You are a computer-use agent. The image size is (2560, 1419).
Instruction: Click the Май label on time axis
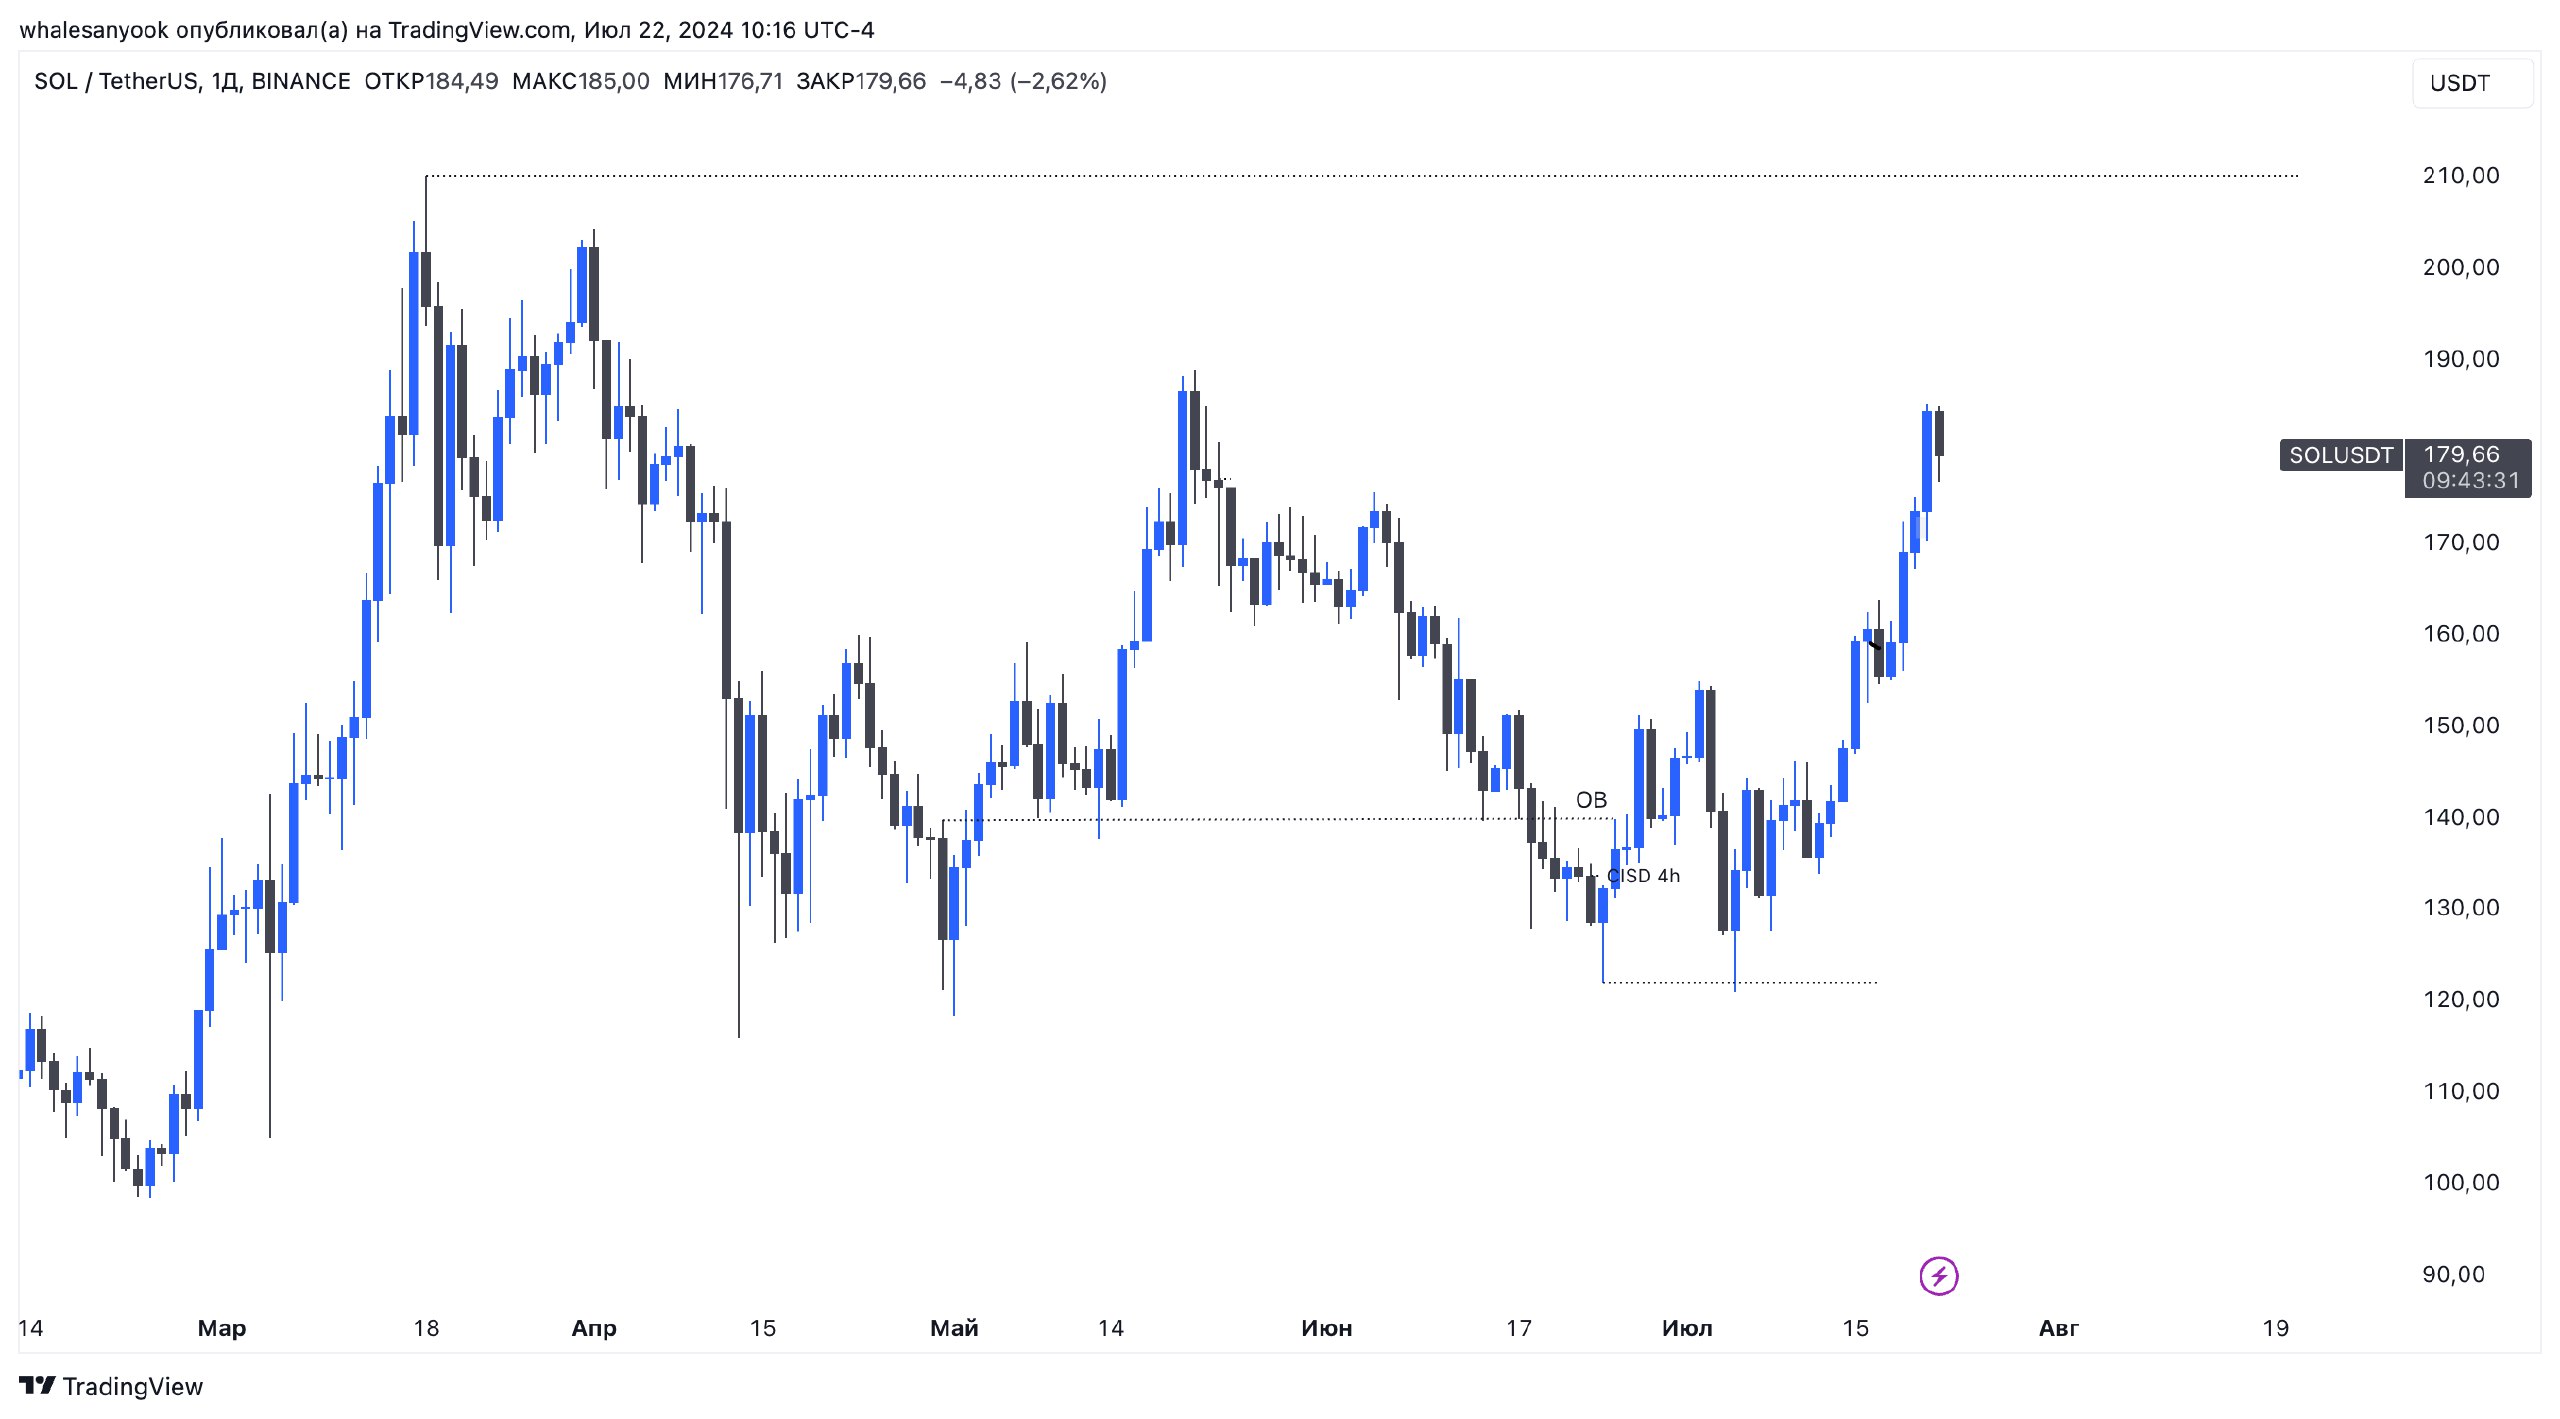(953, 1328)
